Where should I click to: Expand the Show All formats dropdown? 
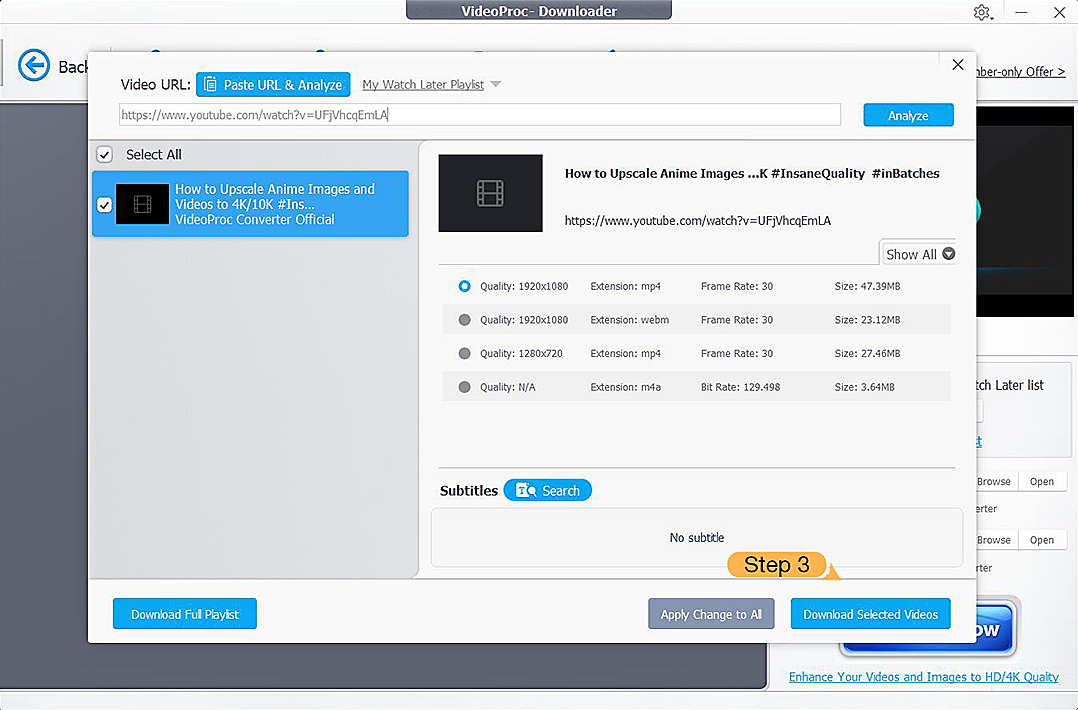click(918, 254)
